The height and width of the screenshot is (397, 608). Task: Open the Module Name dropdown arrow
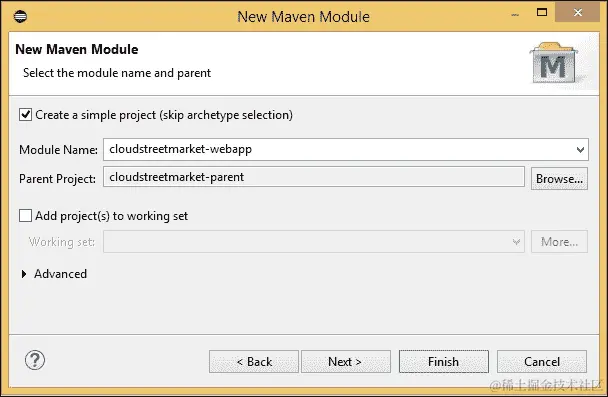click(580, 150)
